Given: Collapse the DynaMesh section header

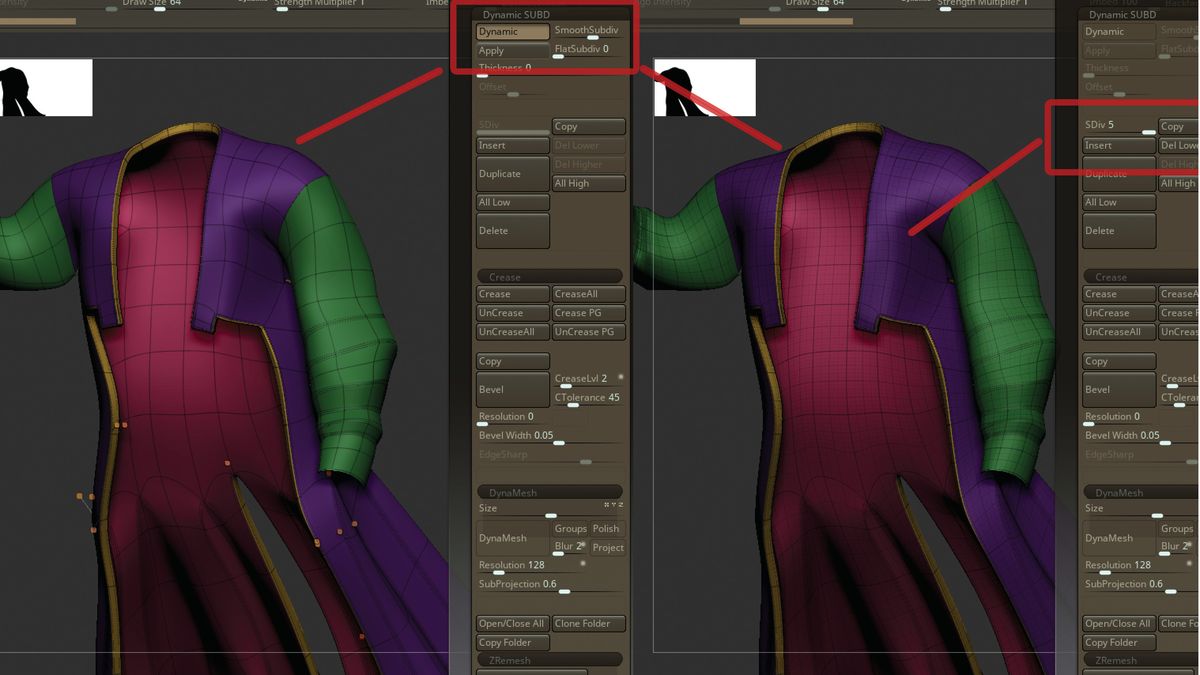Looking at the screenshot, I should tap(550, 491).
